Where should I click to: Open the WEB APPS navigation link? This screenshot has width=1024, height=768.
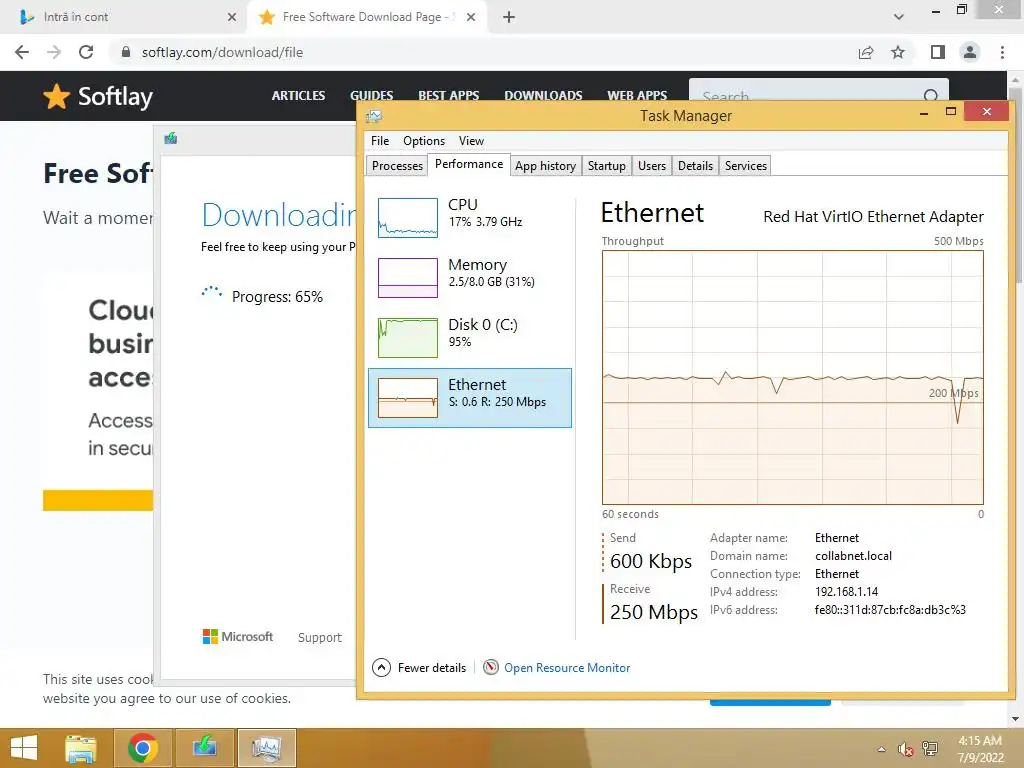point(637,95)
